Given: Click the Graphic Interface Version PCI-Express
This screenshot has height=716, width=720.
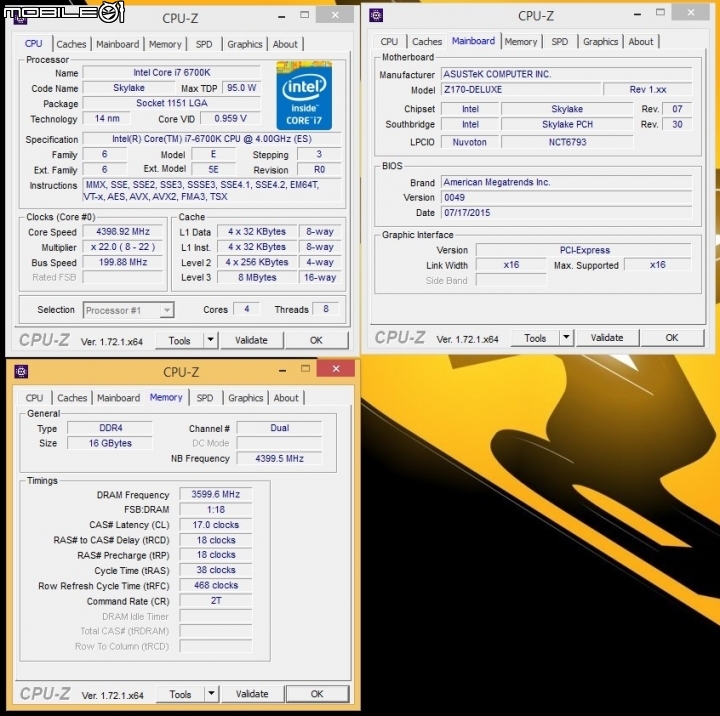Looking at the screenshot, I should (x=584, y=250).
